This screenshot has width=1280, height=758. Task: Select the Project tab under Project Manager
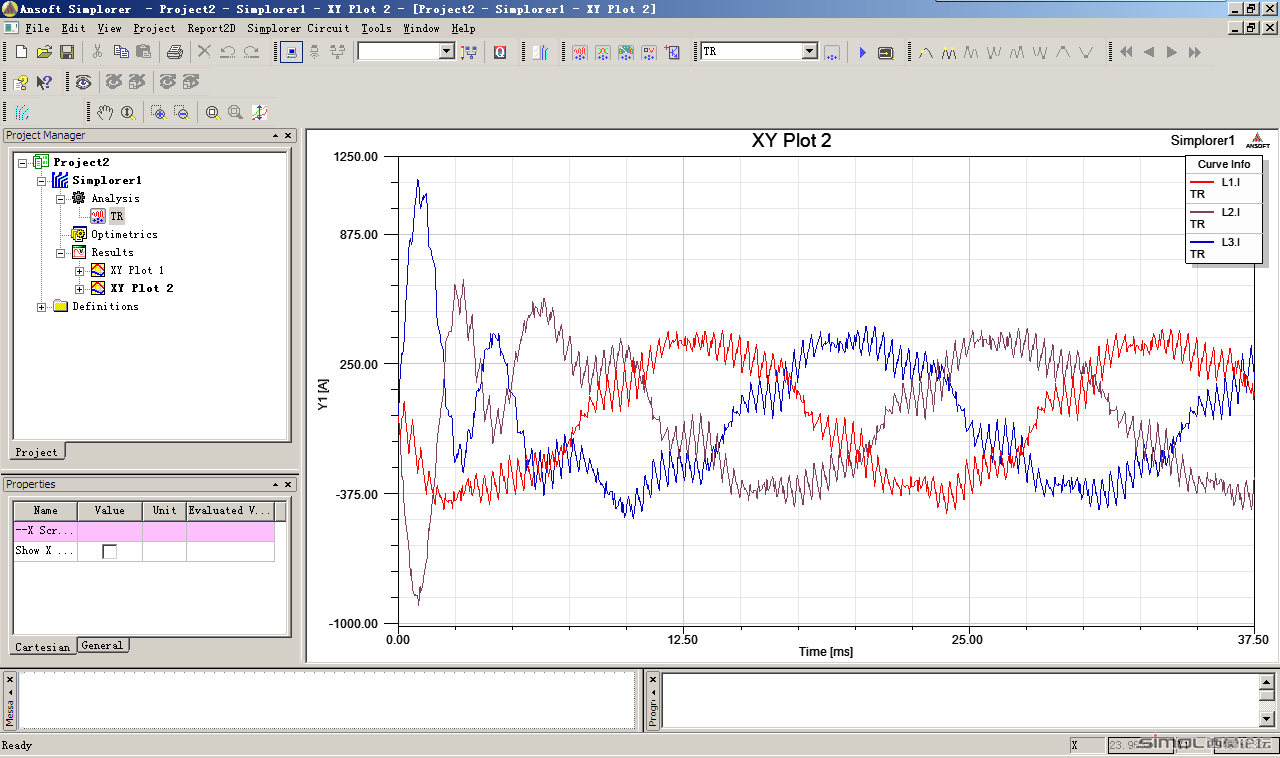(x=37, y=452)
